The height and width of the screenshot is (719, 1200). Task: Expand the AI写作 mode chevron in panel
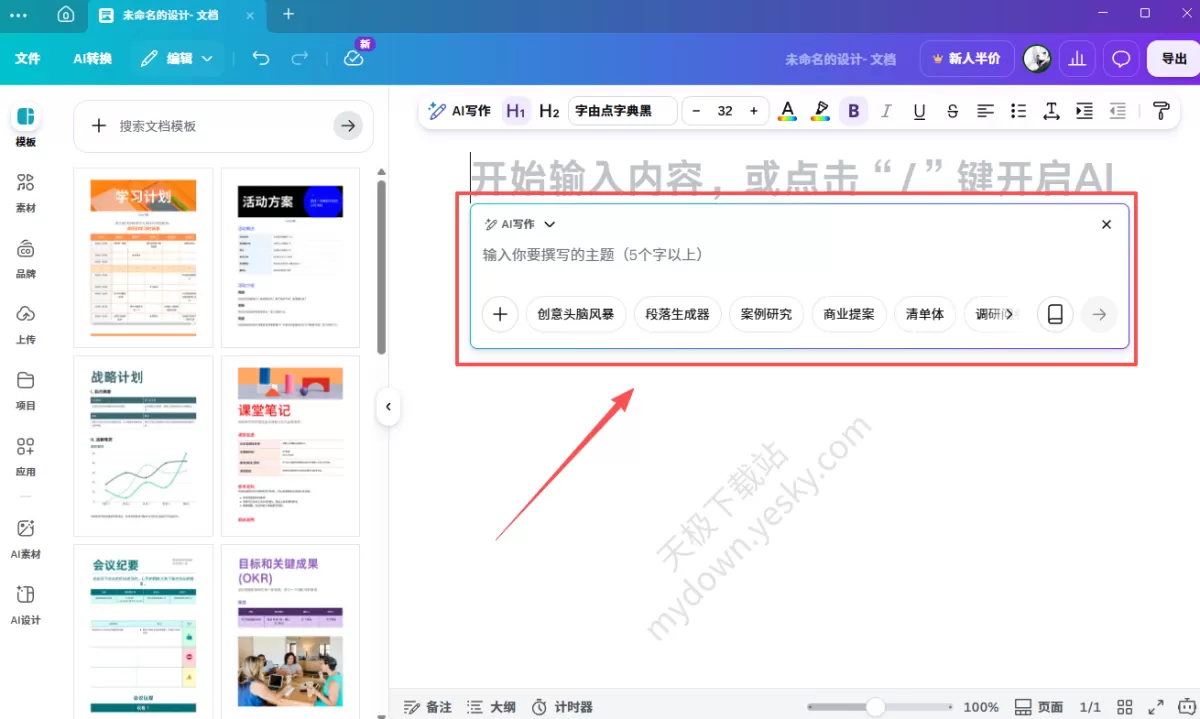pyautogui.click(x=549, y=225)
